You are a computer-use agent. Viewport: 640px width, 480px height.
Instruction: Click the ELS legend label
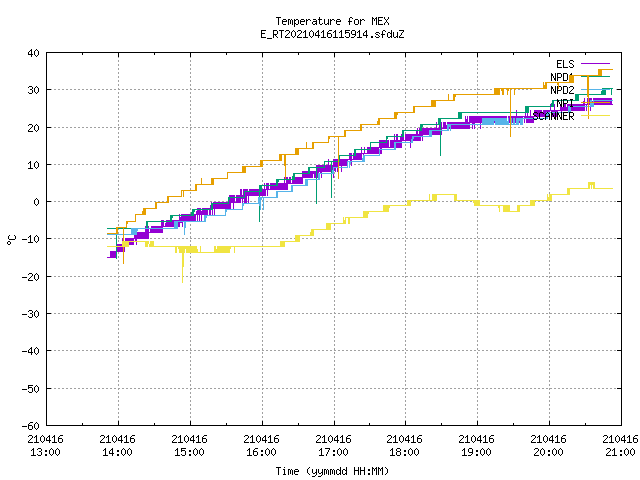pyautogui.click(x=565, y=64)
